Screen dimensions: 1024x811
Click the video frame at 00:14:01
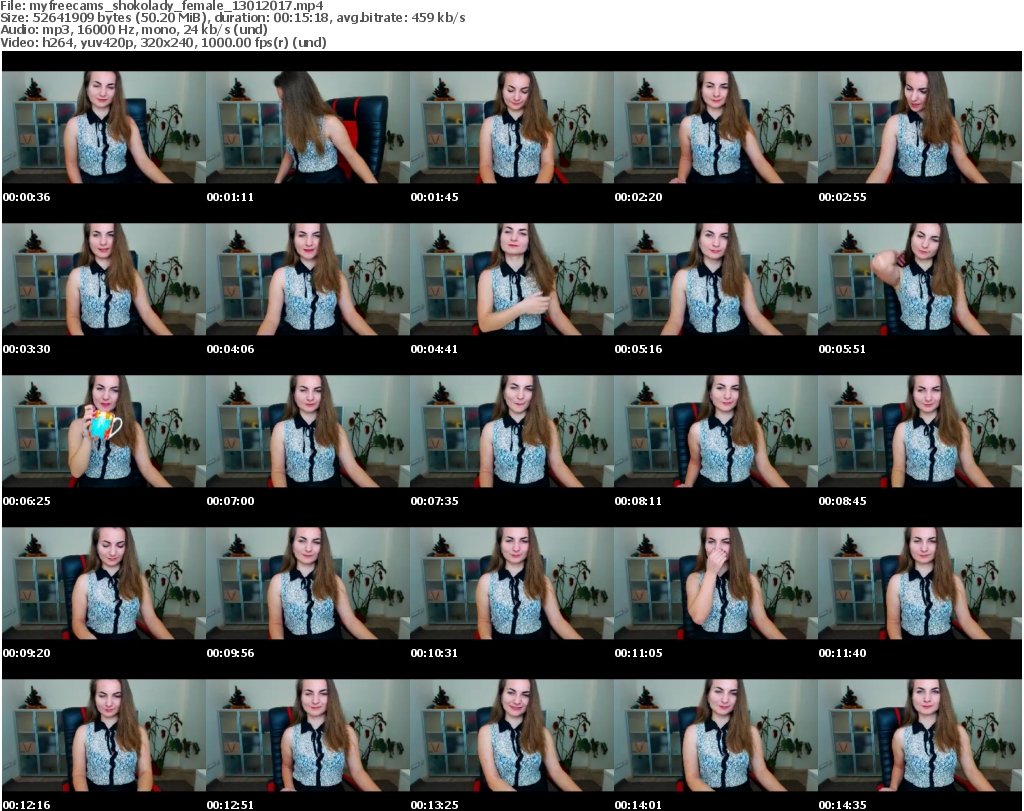[x=716, y=736]
